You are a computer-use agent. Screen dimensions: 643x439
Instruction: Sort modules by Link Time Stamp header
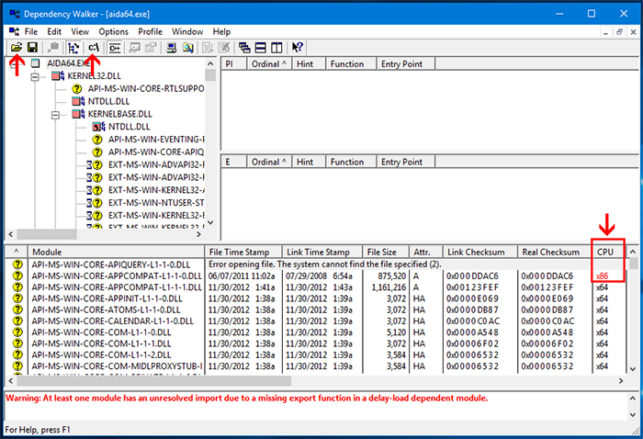click(322, 252)
